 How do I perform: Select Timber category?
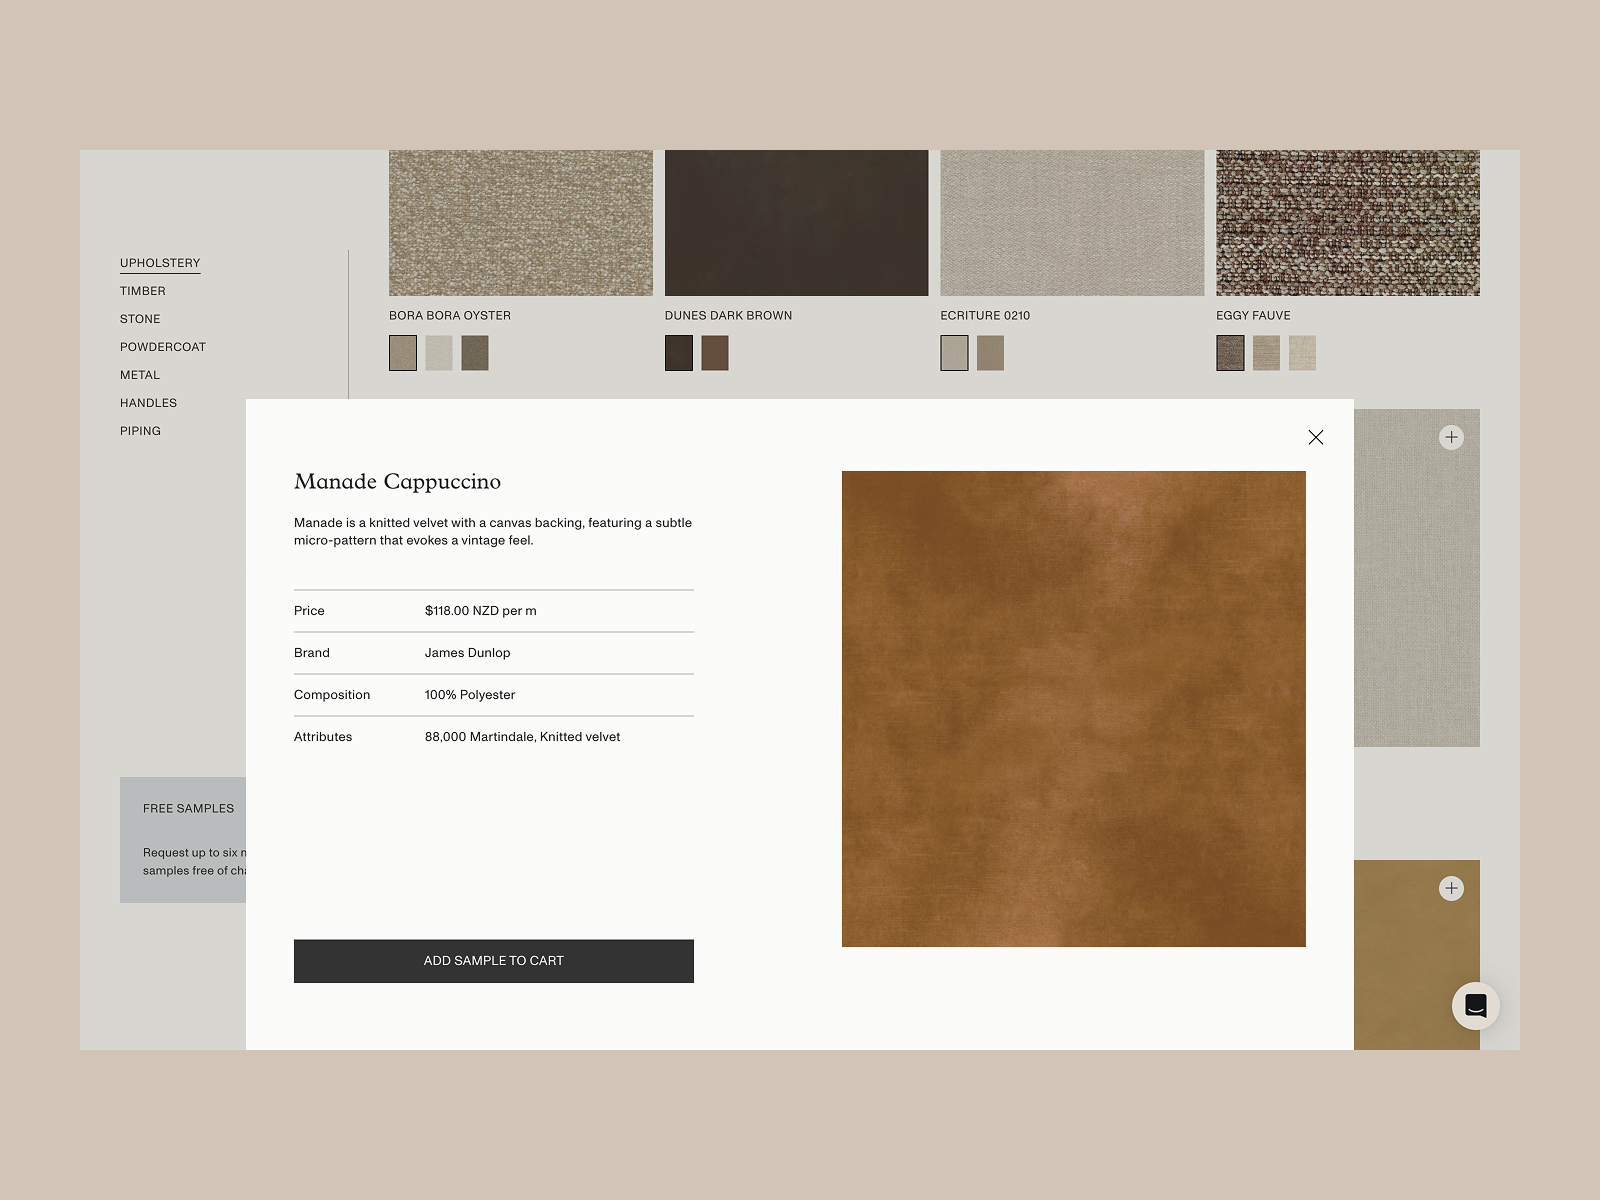143,291
